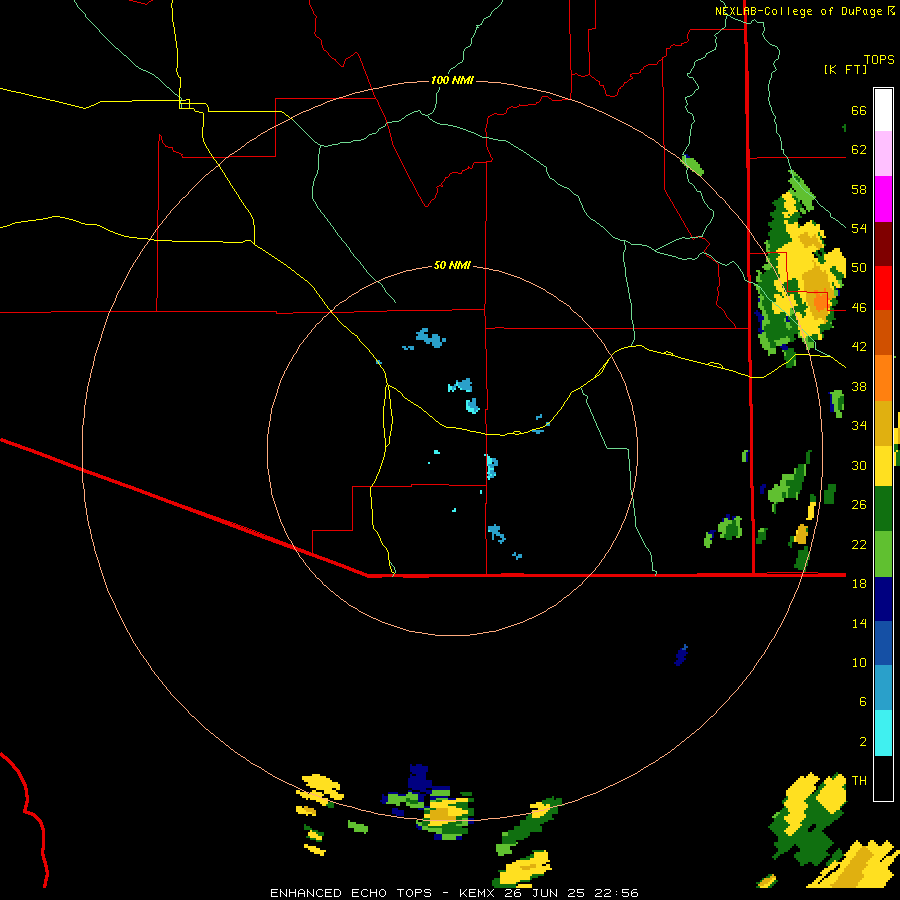Image resolution: width=900 pixels, height=900 pixels.
Task: Click the legend value 62
Action: click(859, 150)
